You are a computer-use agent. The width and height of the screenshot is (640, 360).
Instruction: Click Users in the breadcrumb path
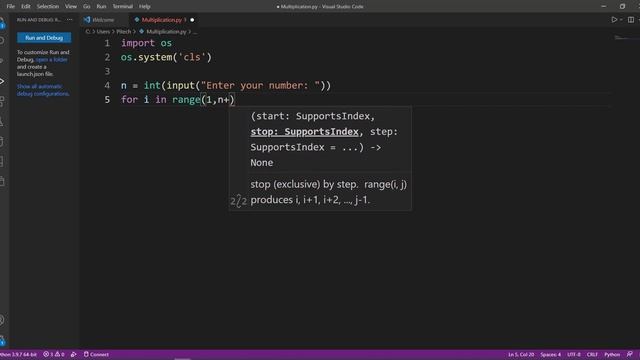click(x=103, y=31)
